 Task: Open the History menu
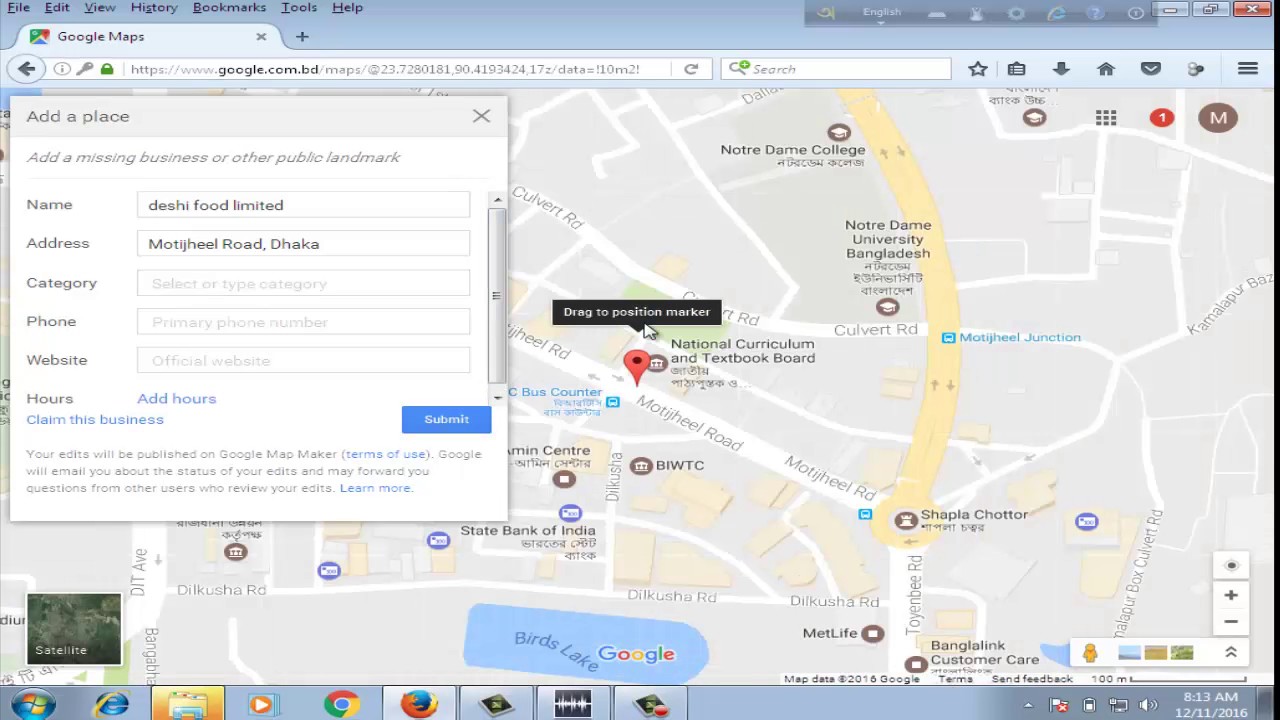(154, 7)
